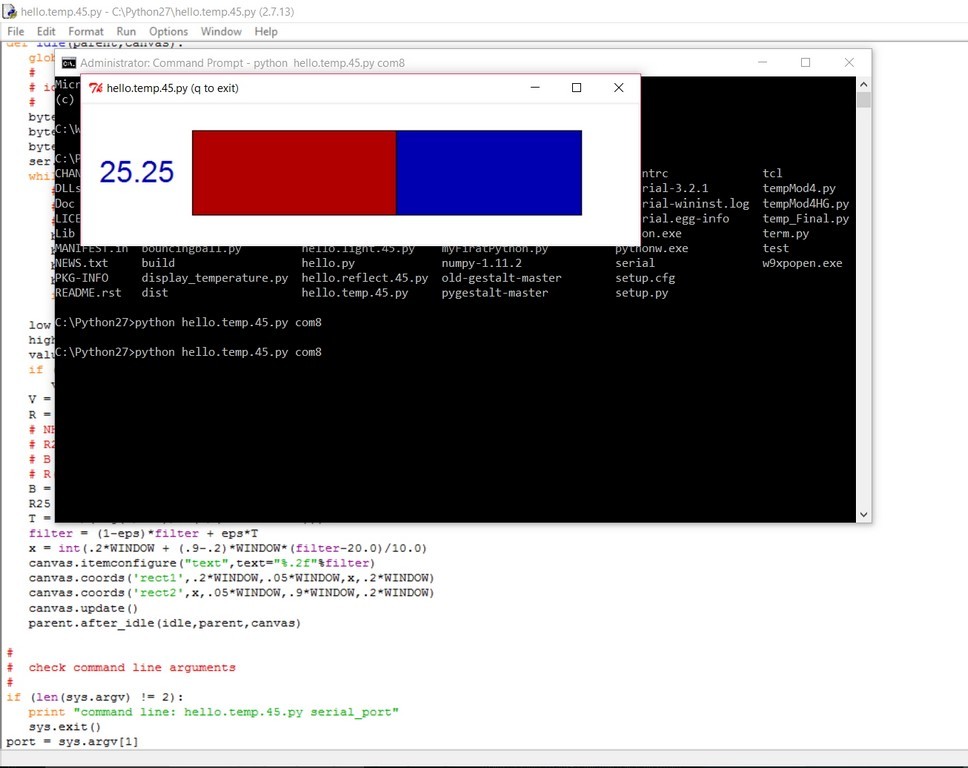Screen dimensions: 968x768
Task: Click the 'port = sys.argv[1]' code line
Action: 72,741
